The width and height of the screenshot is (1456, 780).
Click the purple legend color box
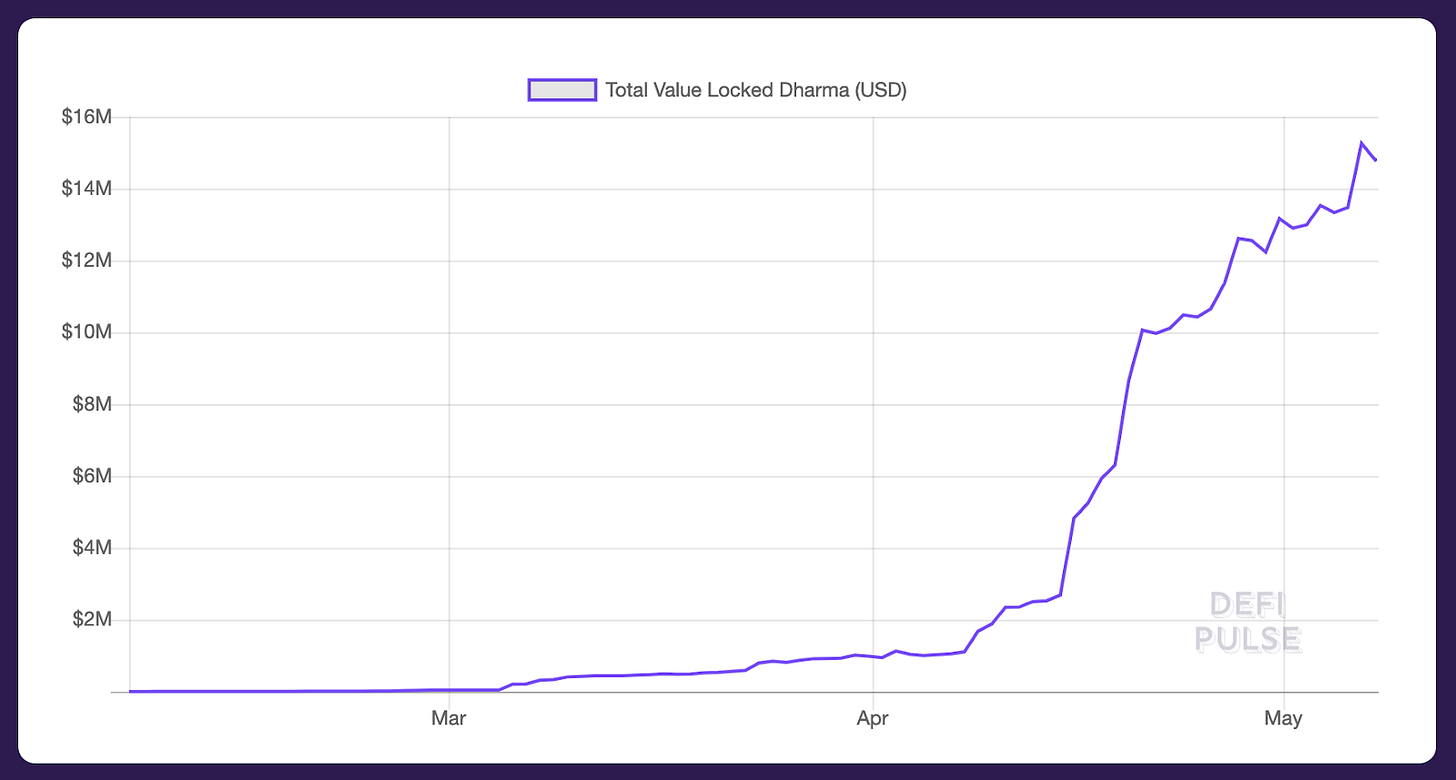[x=562, y=90]
